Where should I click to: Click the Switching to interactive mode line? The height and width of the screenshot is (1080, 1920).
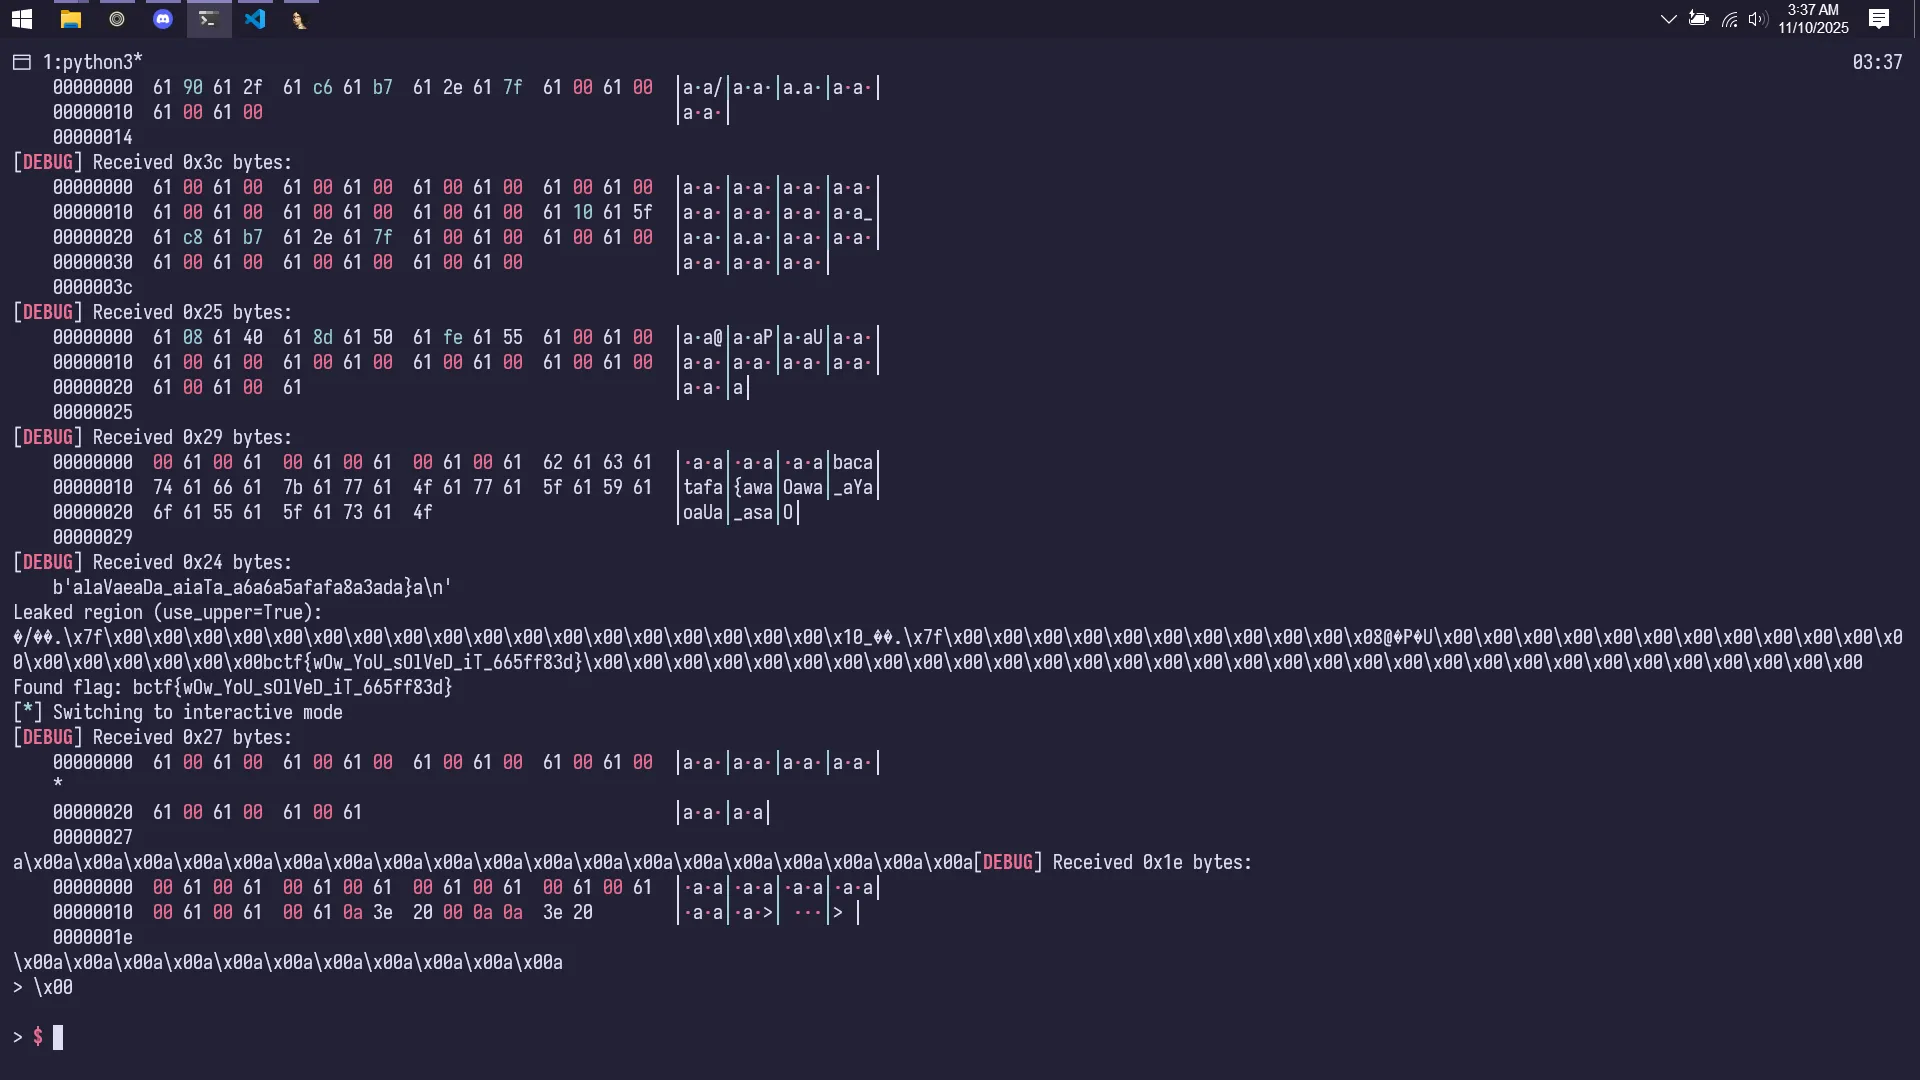pyautogui.click(x=178, y=712)
